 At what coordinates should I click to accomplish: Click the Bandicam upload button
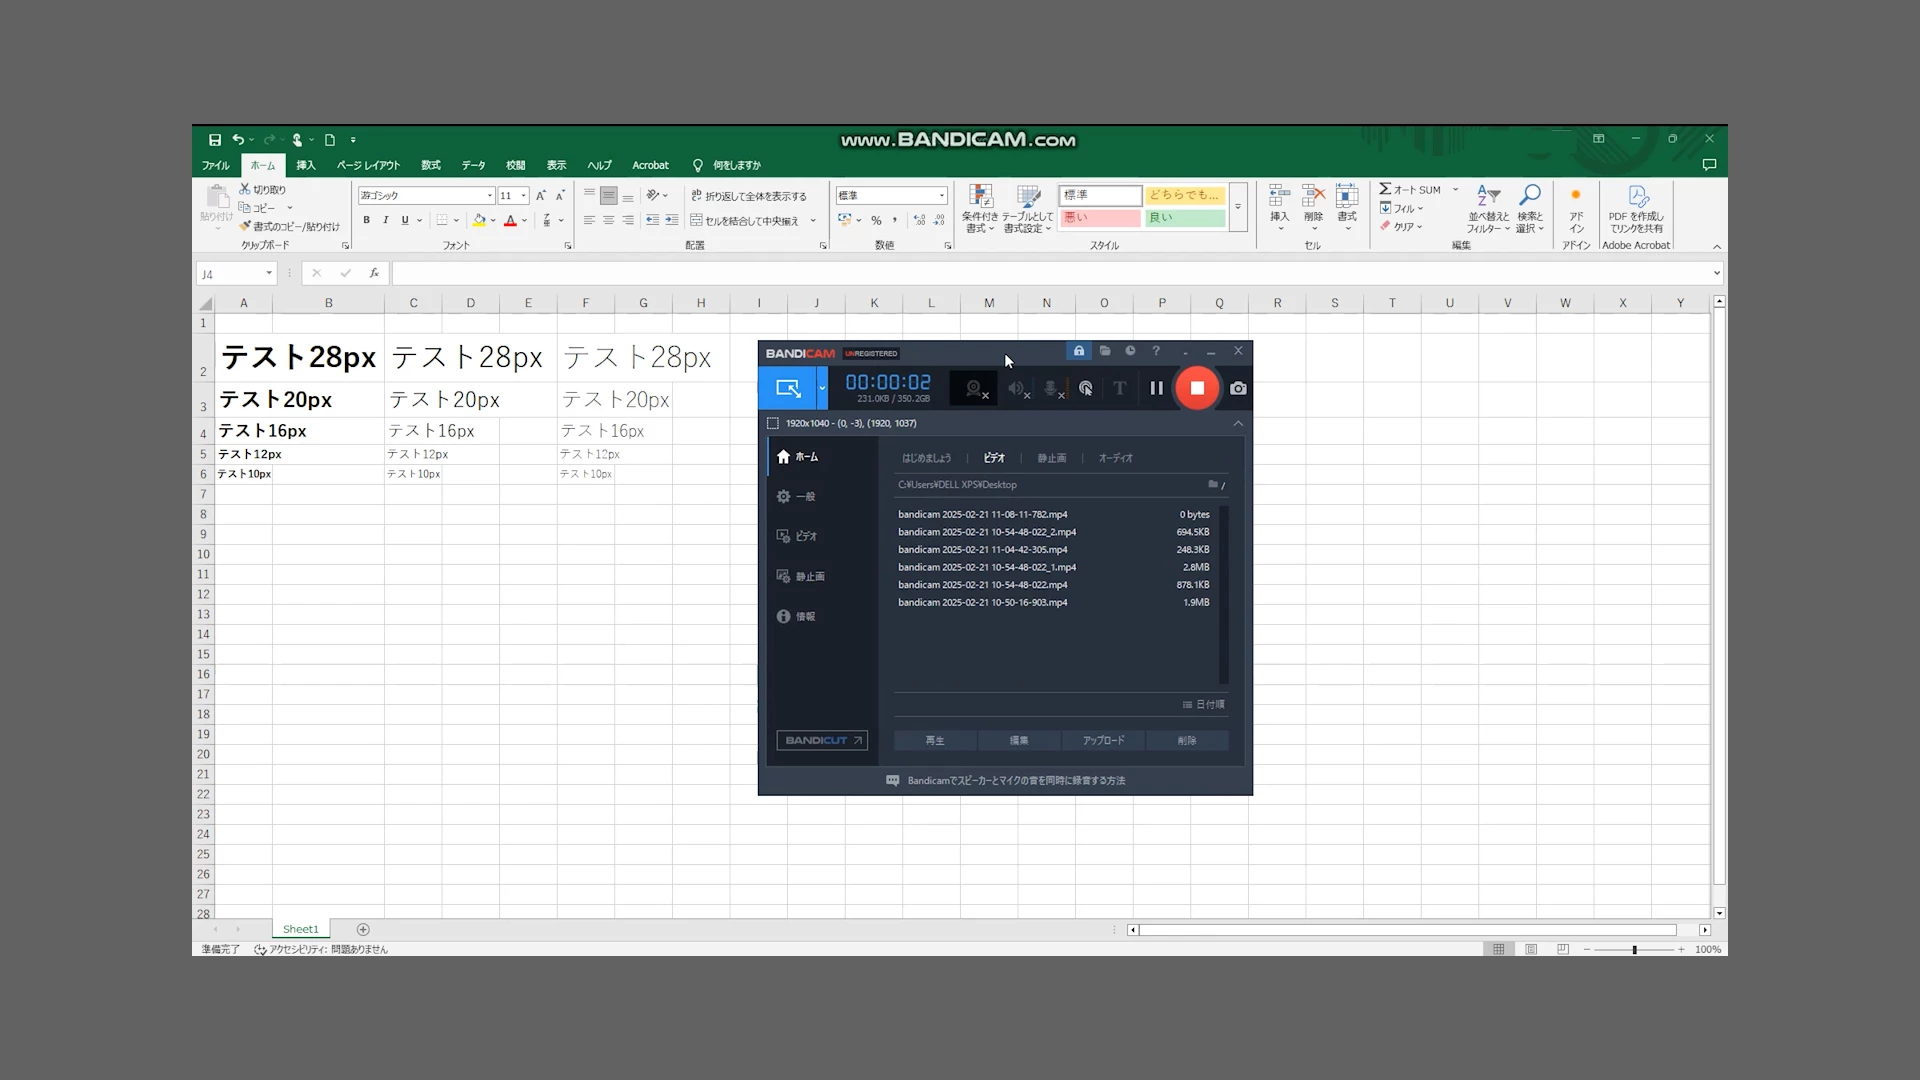(x=1103, y=740)
